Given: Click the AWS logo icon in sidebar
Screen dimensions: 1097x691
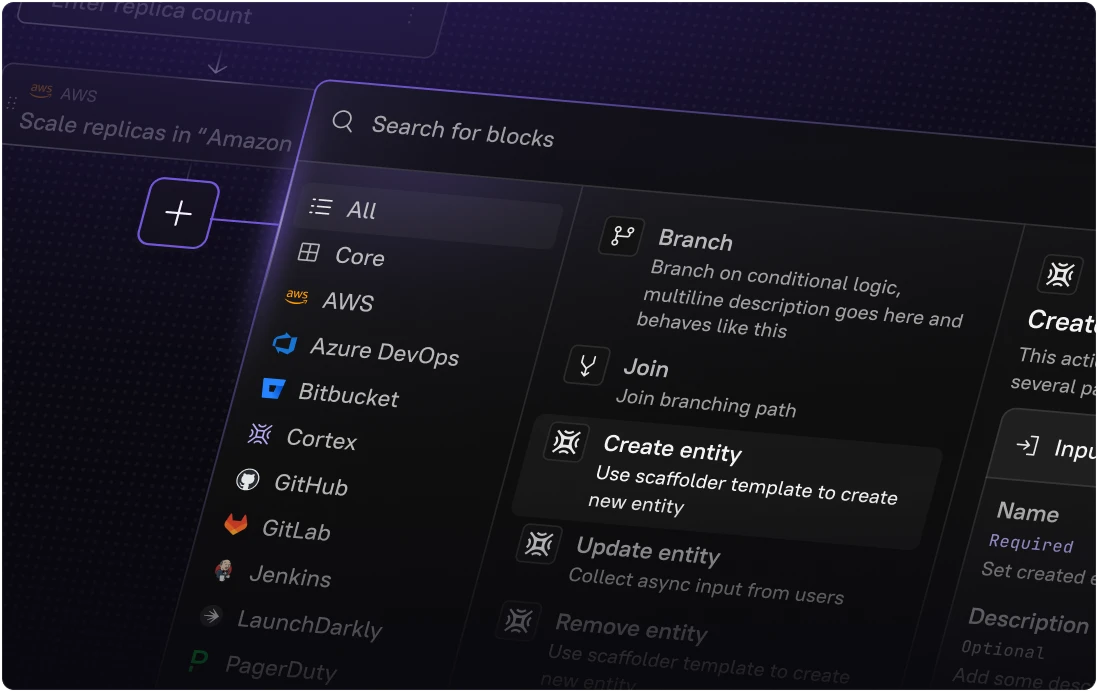Looking at the screenshot, I should click(297, 297).
